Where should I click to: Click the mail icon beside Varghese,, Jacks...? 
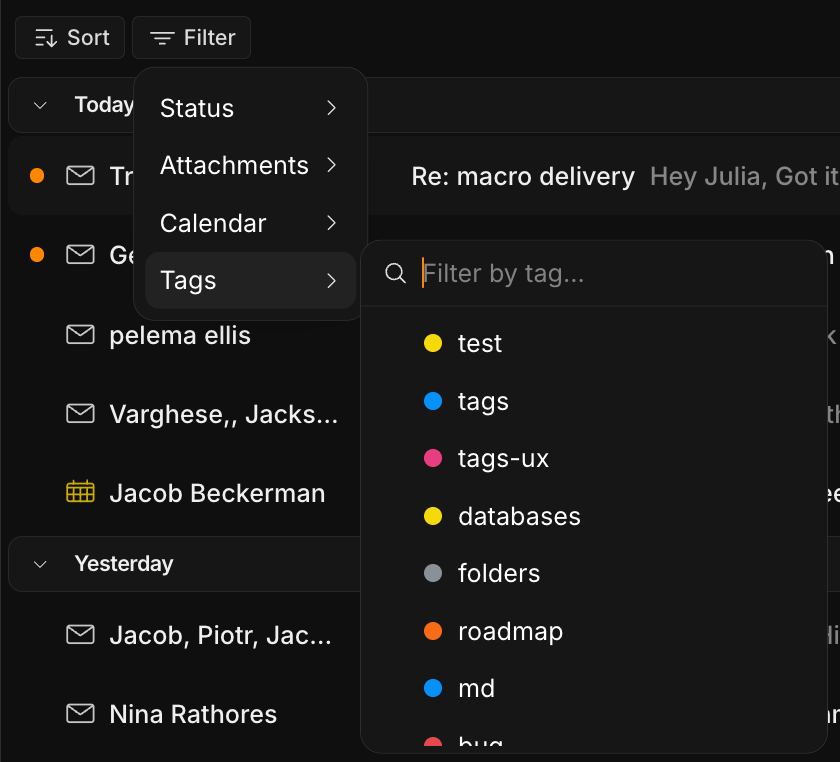pyautogui.click(x=80, y=414)
